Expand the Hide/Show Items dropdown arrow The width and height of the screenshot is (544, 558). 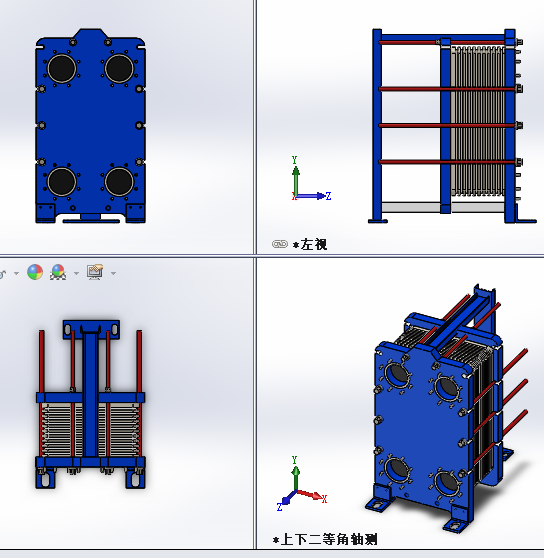(16, 273)
